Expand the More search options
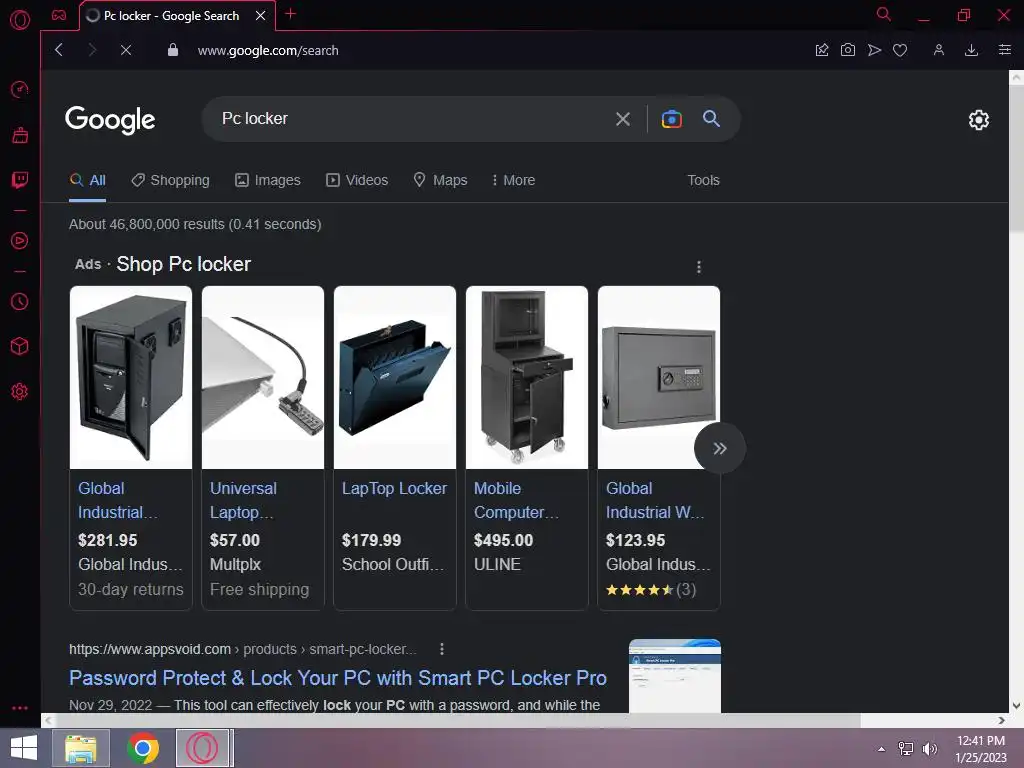1024x768 pixels. 513,180
